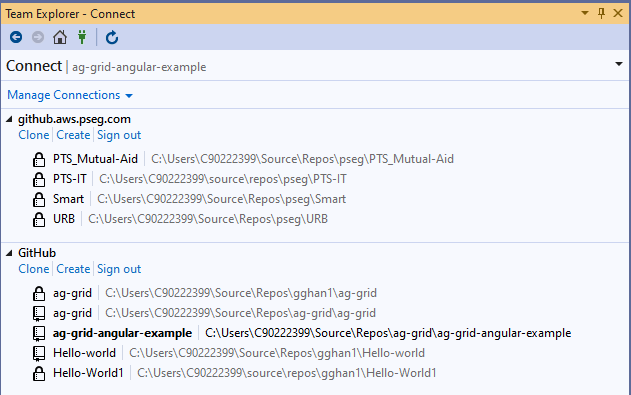Click the Connect page title

click(x=34, y=66)
